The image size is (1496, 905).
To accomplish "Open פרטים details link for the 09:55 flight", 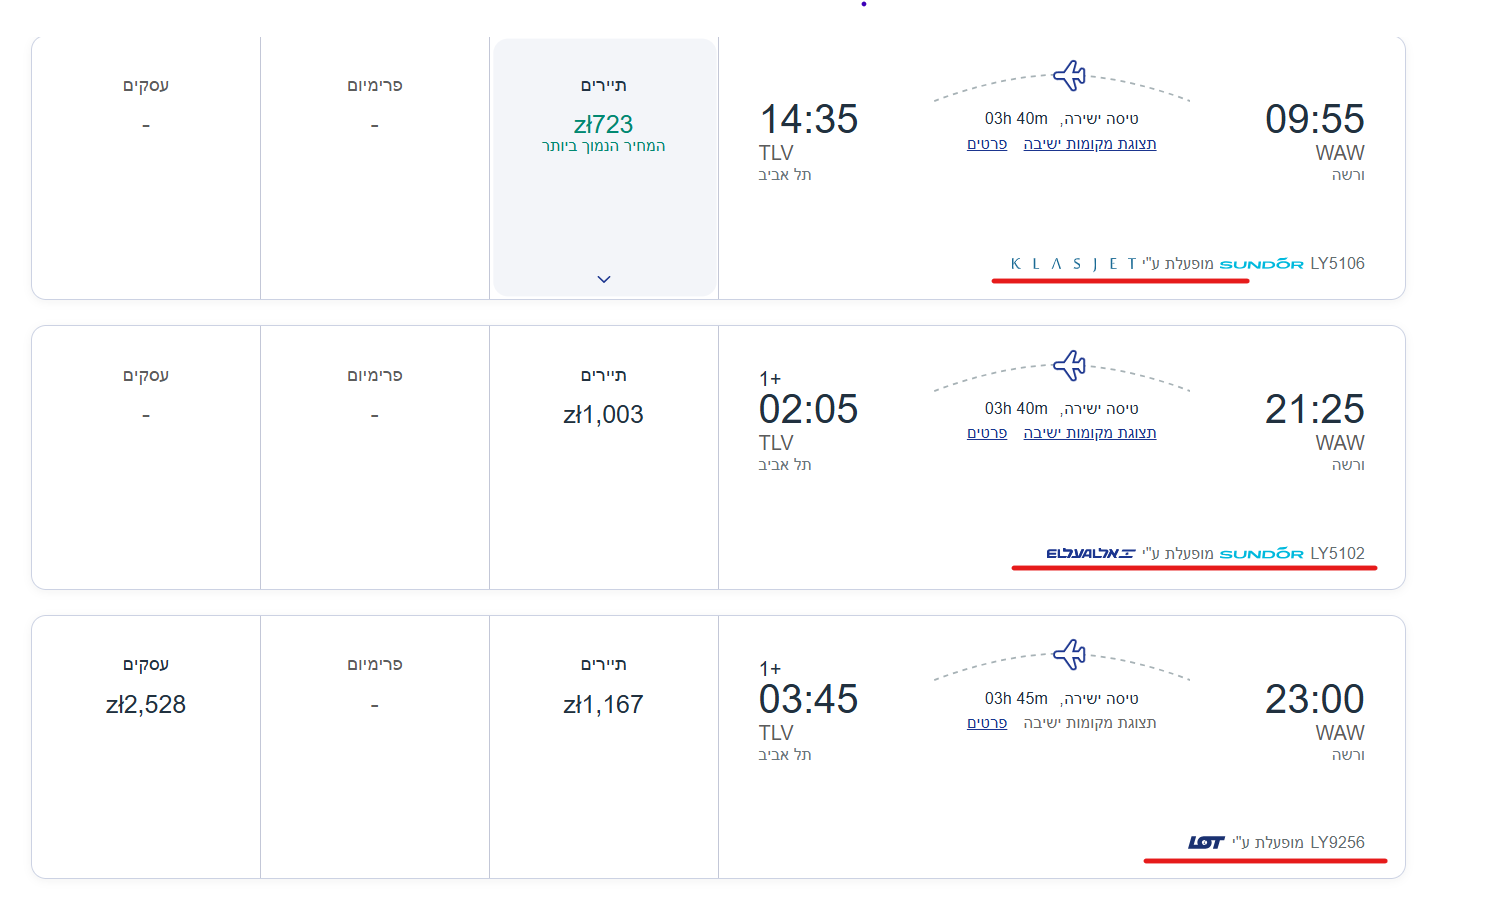I will coord(987,144).
